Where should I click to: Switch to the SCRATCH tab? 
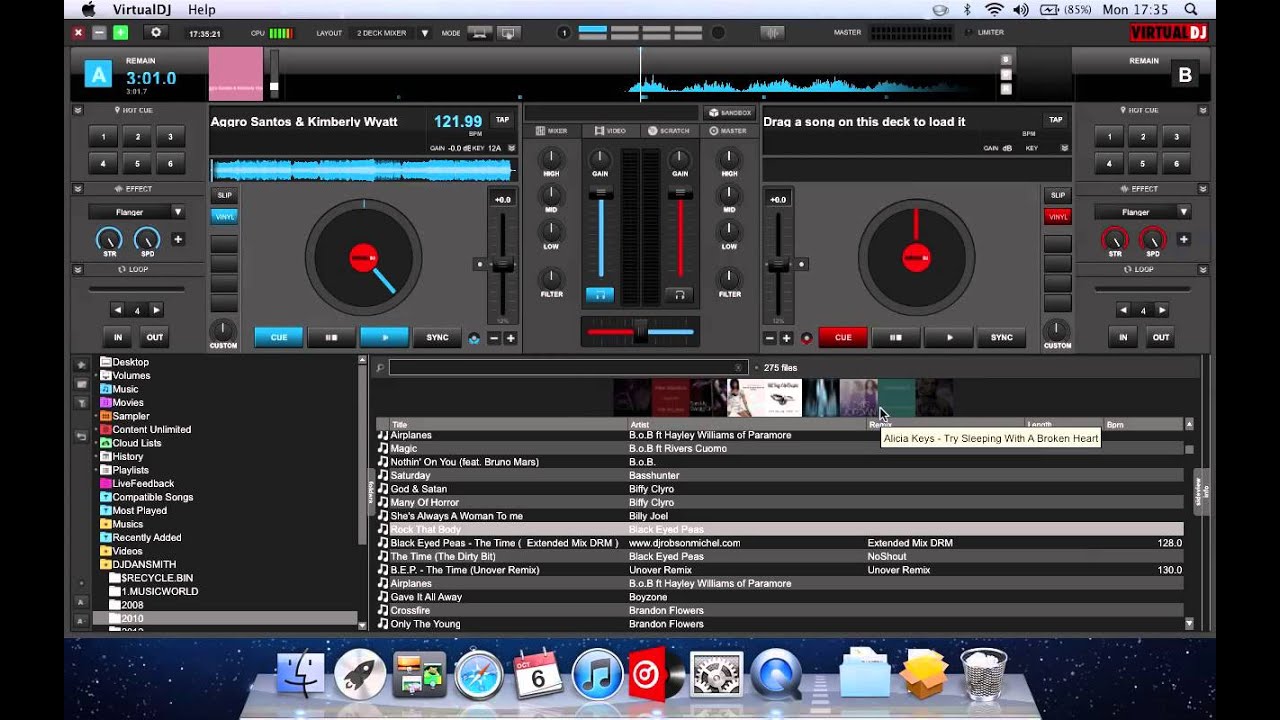coord(668,131)
